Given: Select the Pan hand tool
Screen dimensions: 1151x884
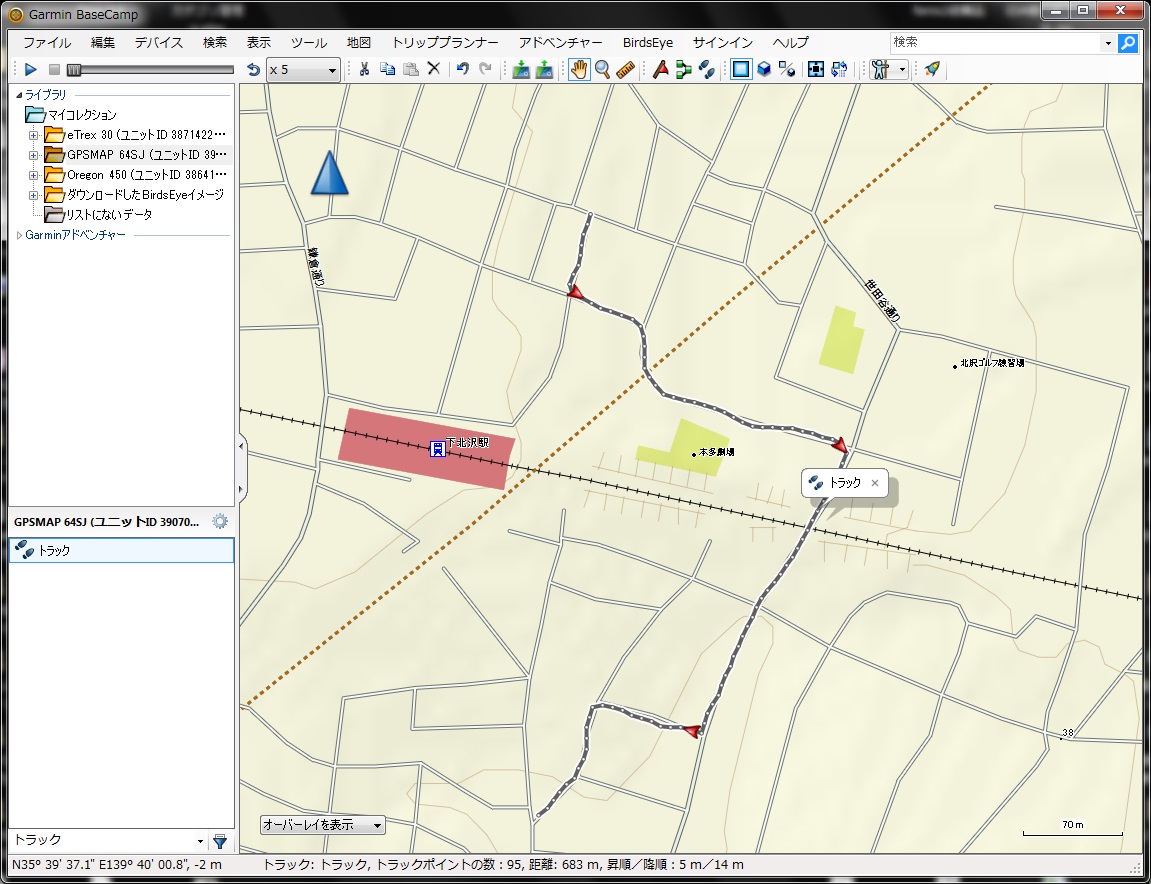Looking at the screenshot, I should click(x=579, y=69).
